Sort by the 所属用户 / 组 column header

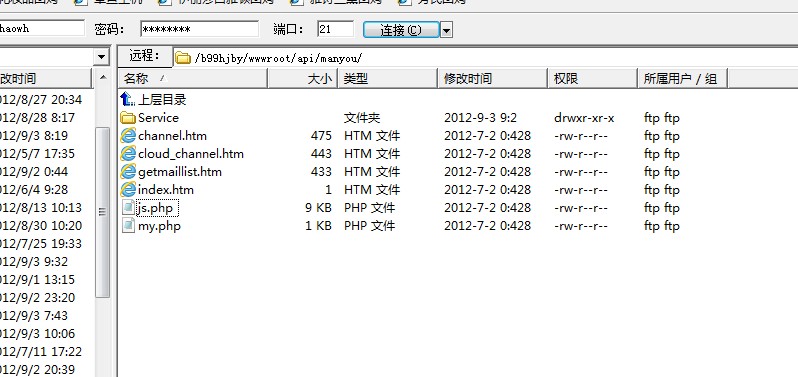click(682, 79)
